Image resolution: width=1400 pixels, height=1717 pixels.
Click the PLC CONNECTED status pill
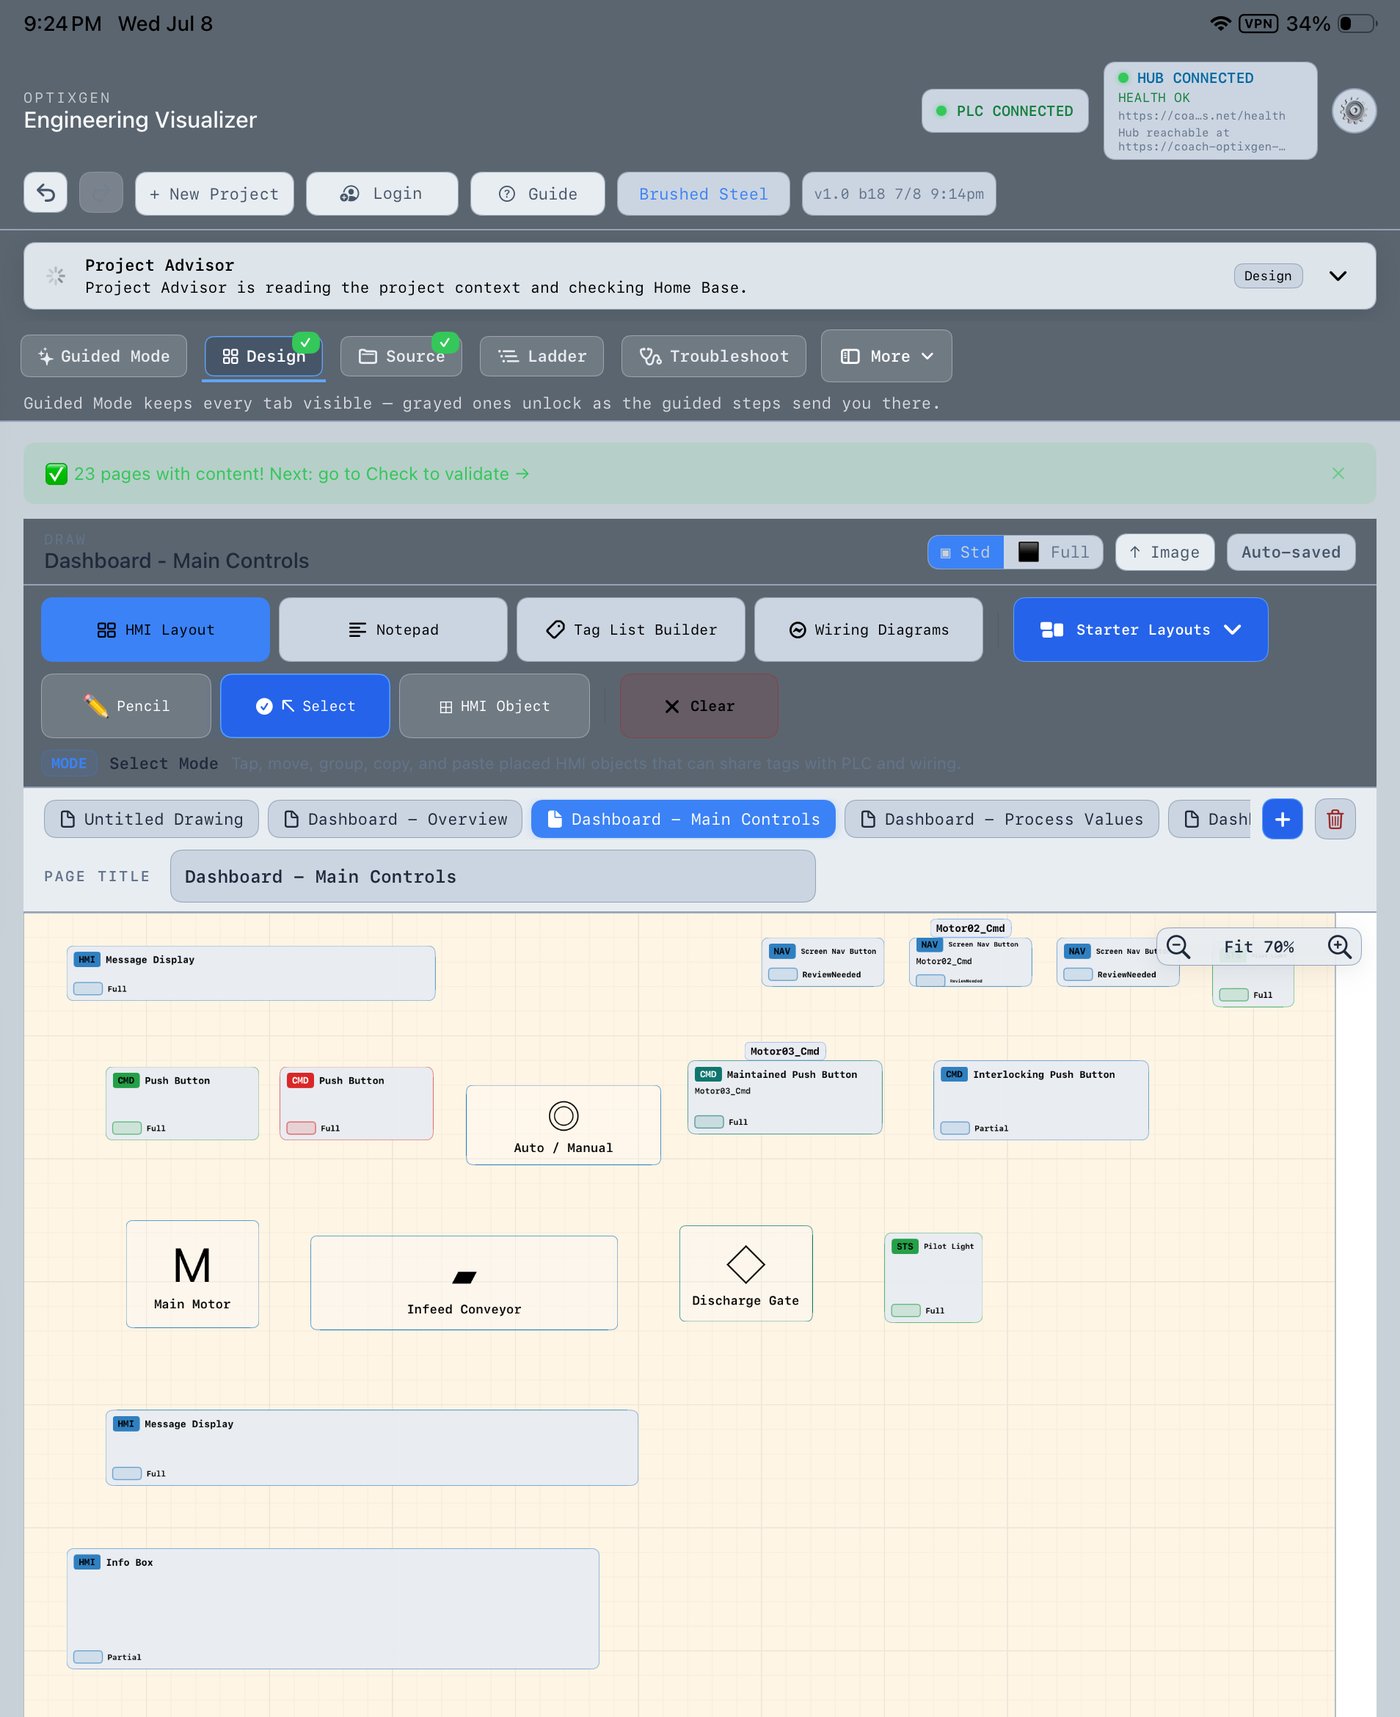click(x=1005, y=111)
